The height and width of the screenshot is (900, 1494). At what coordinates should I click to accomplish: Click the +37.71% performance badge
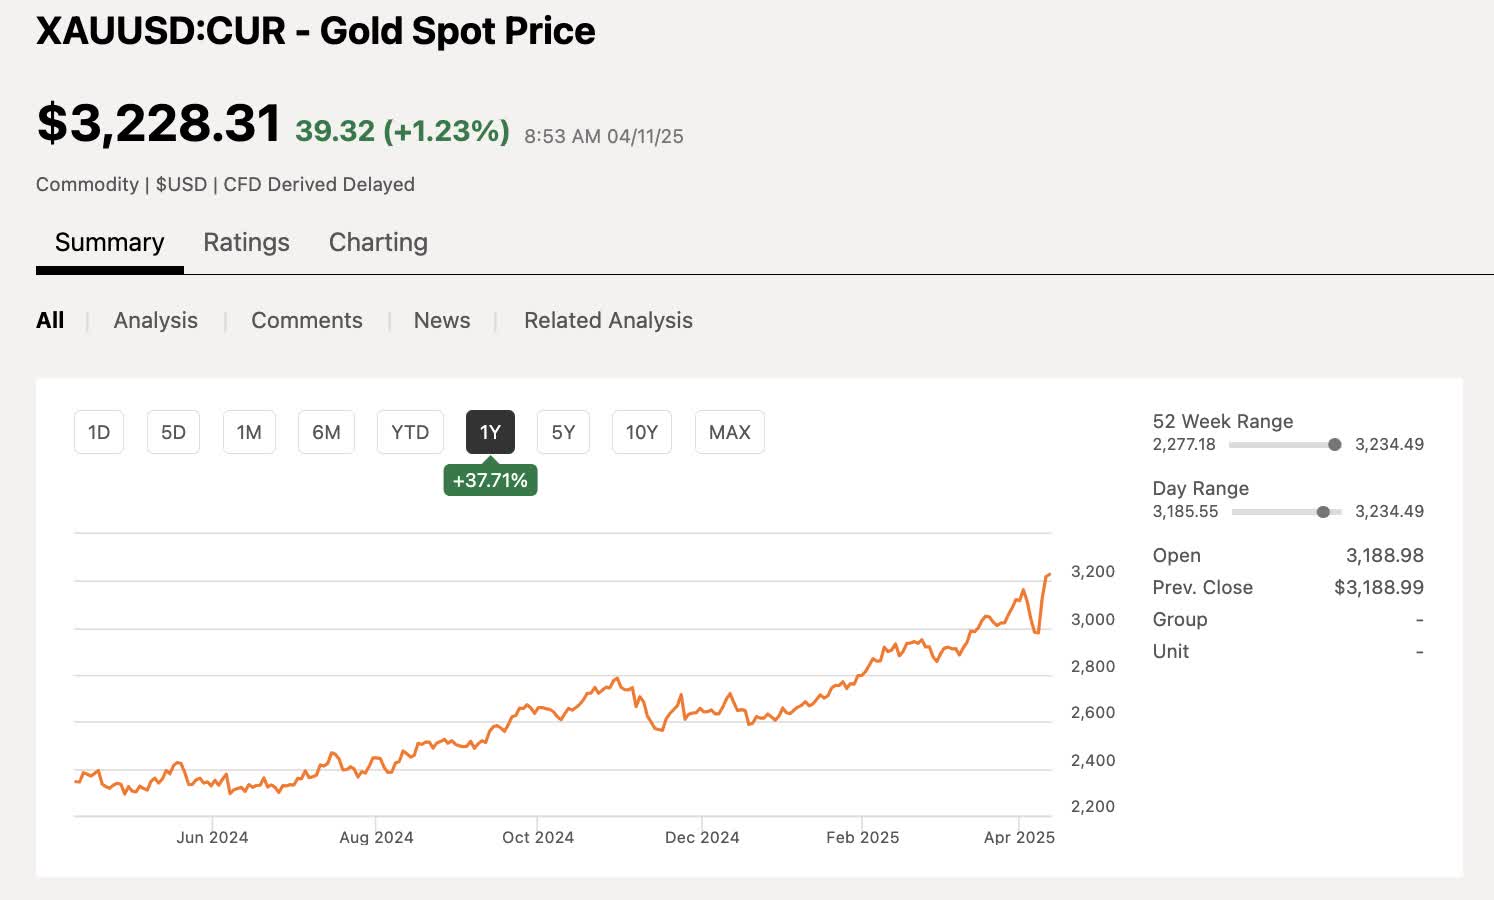[490, 480]
